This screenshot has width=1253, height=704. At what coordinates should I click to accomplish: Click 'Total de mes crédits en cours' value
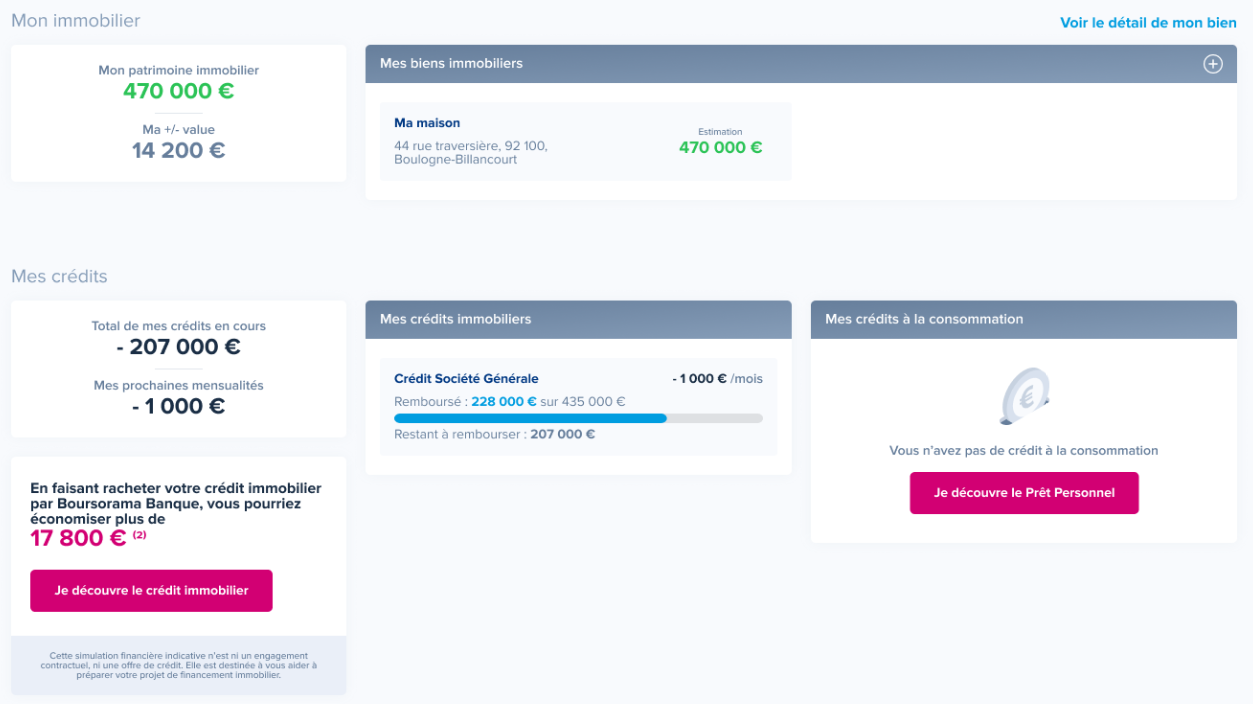(x=177, y=347)
